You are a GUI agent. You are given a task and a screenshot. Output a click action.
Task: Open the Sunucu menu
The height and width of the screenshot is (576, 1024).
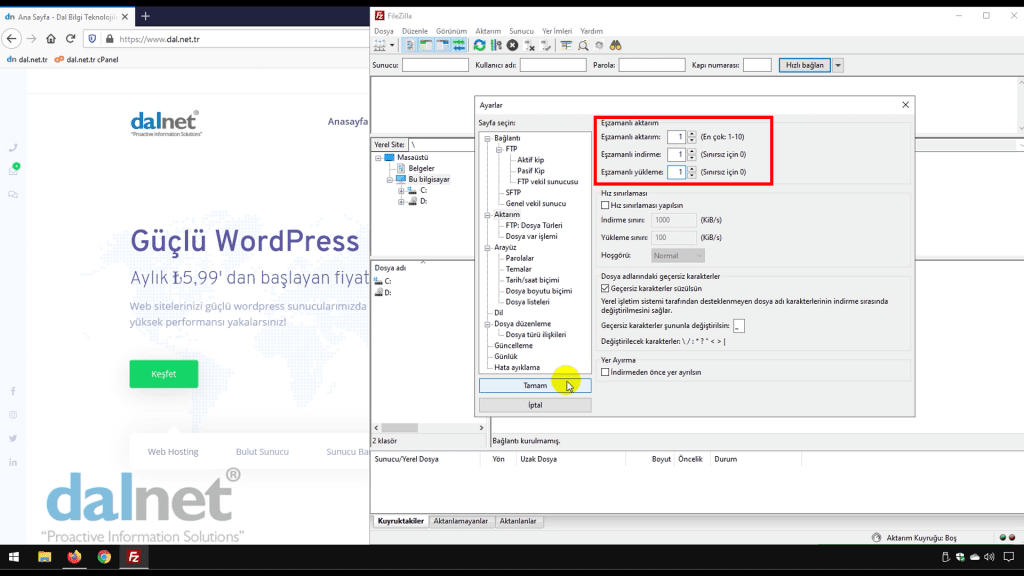point(521,31)
